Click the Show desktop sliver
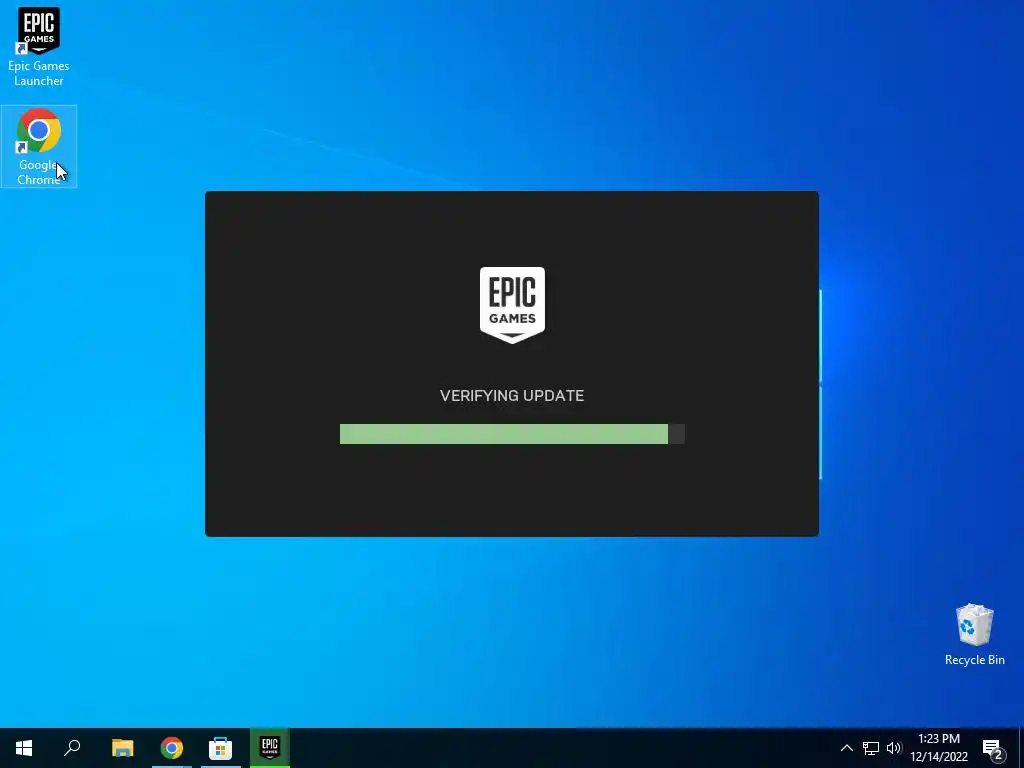 coord(1021,748)
